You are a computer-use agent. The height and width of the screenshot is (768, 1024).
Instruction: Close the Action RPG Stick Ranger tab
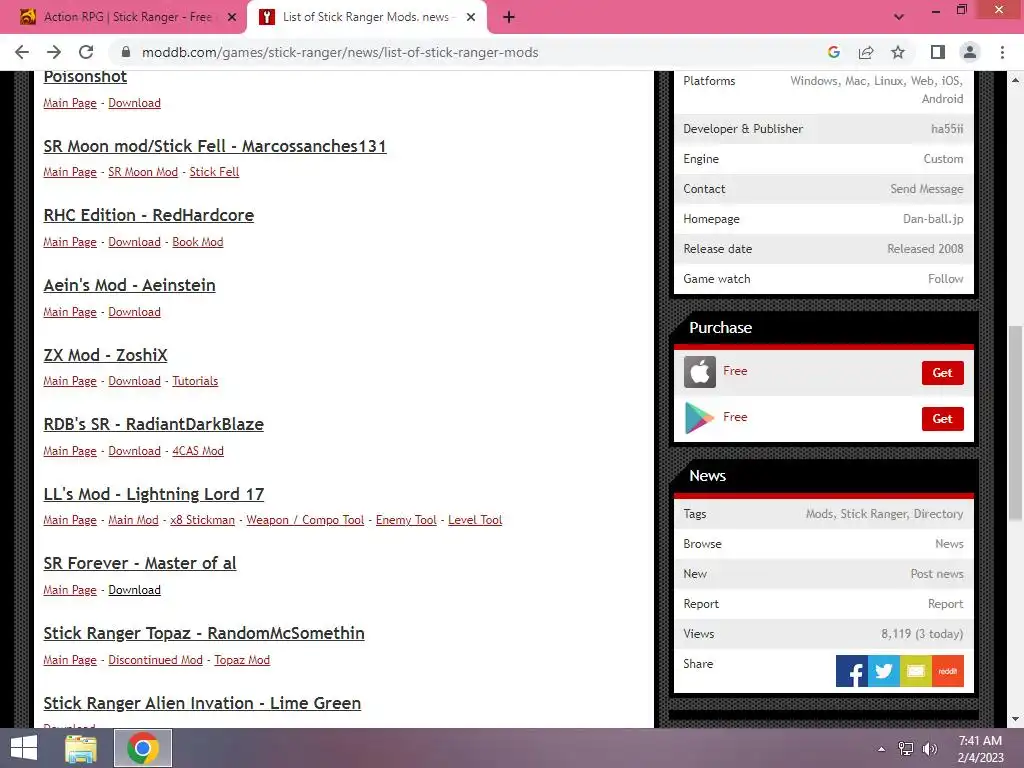pyautogui.click(x=232, y=18)
